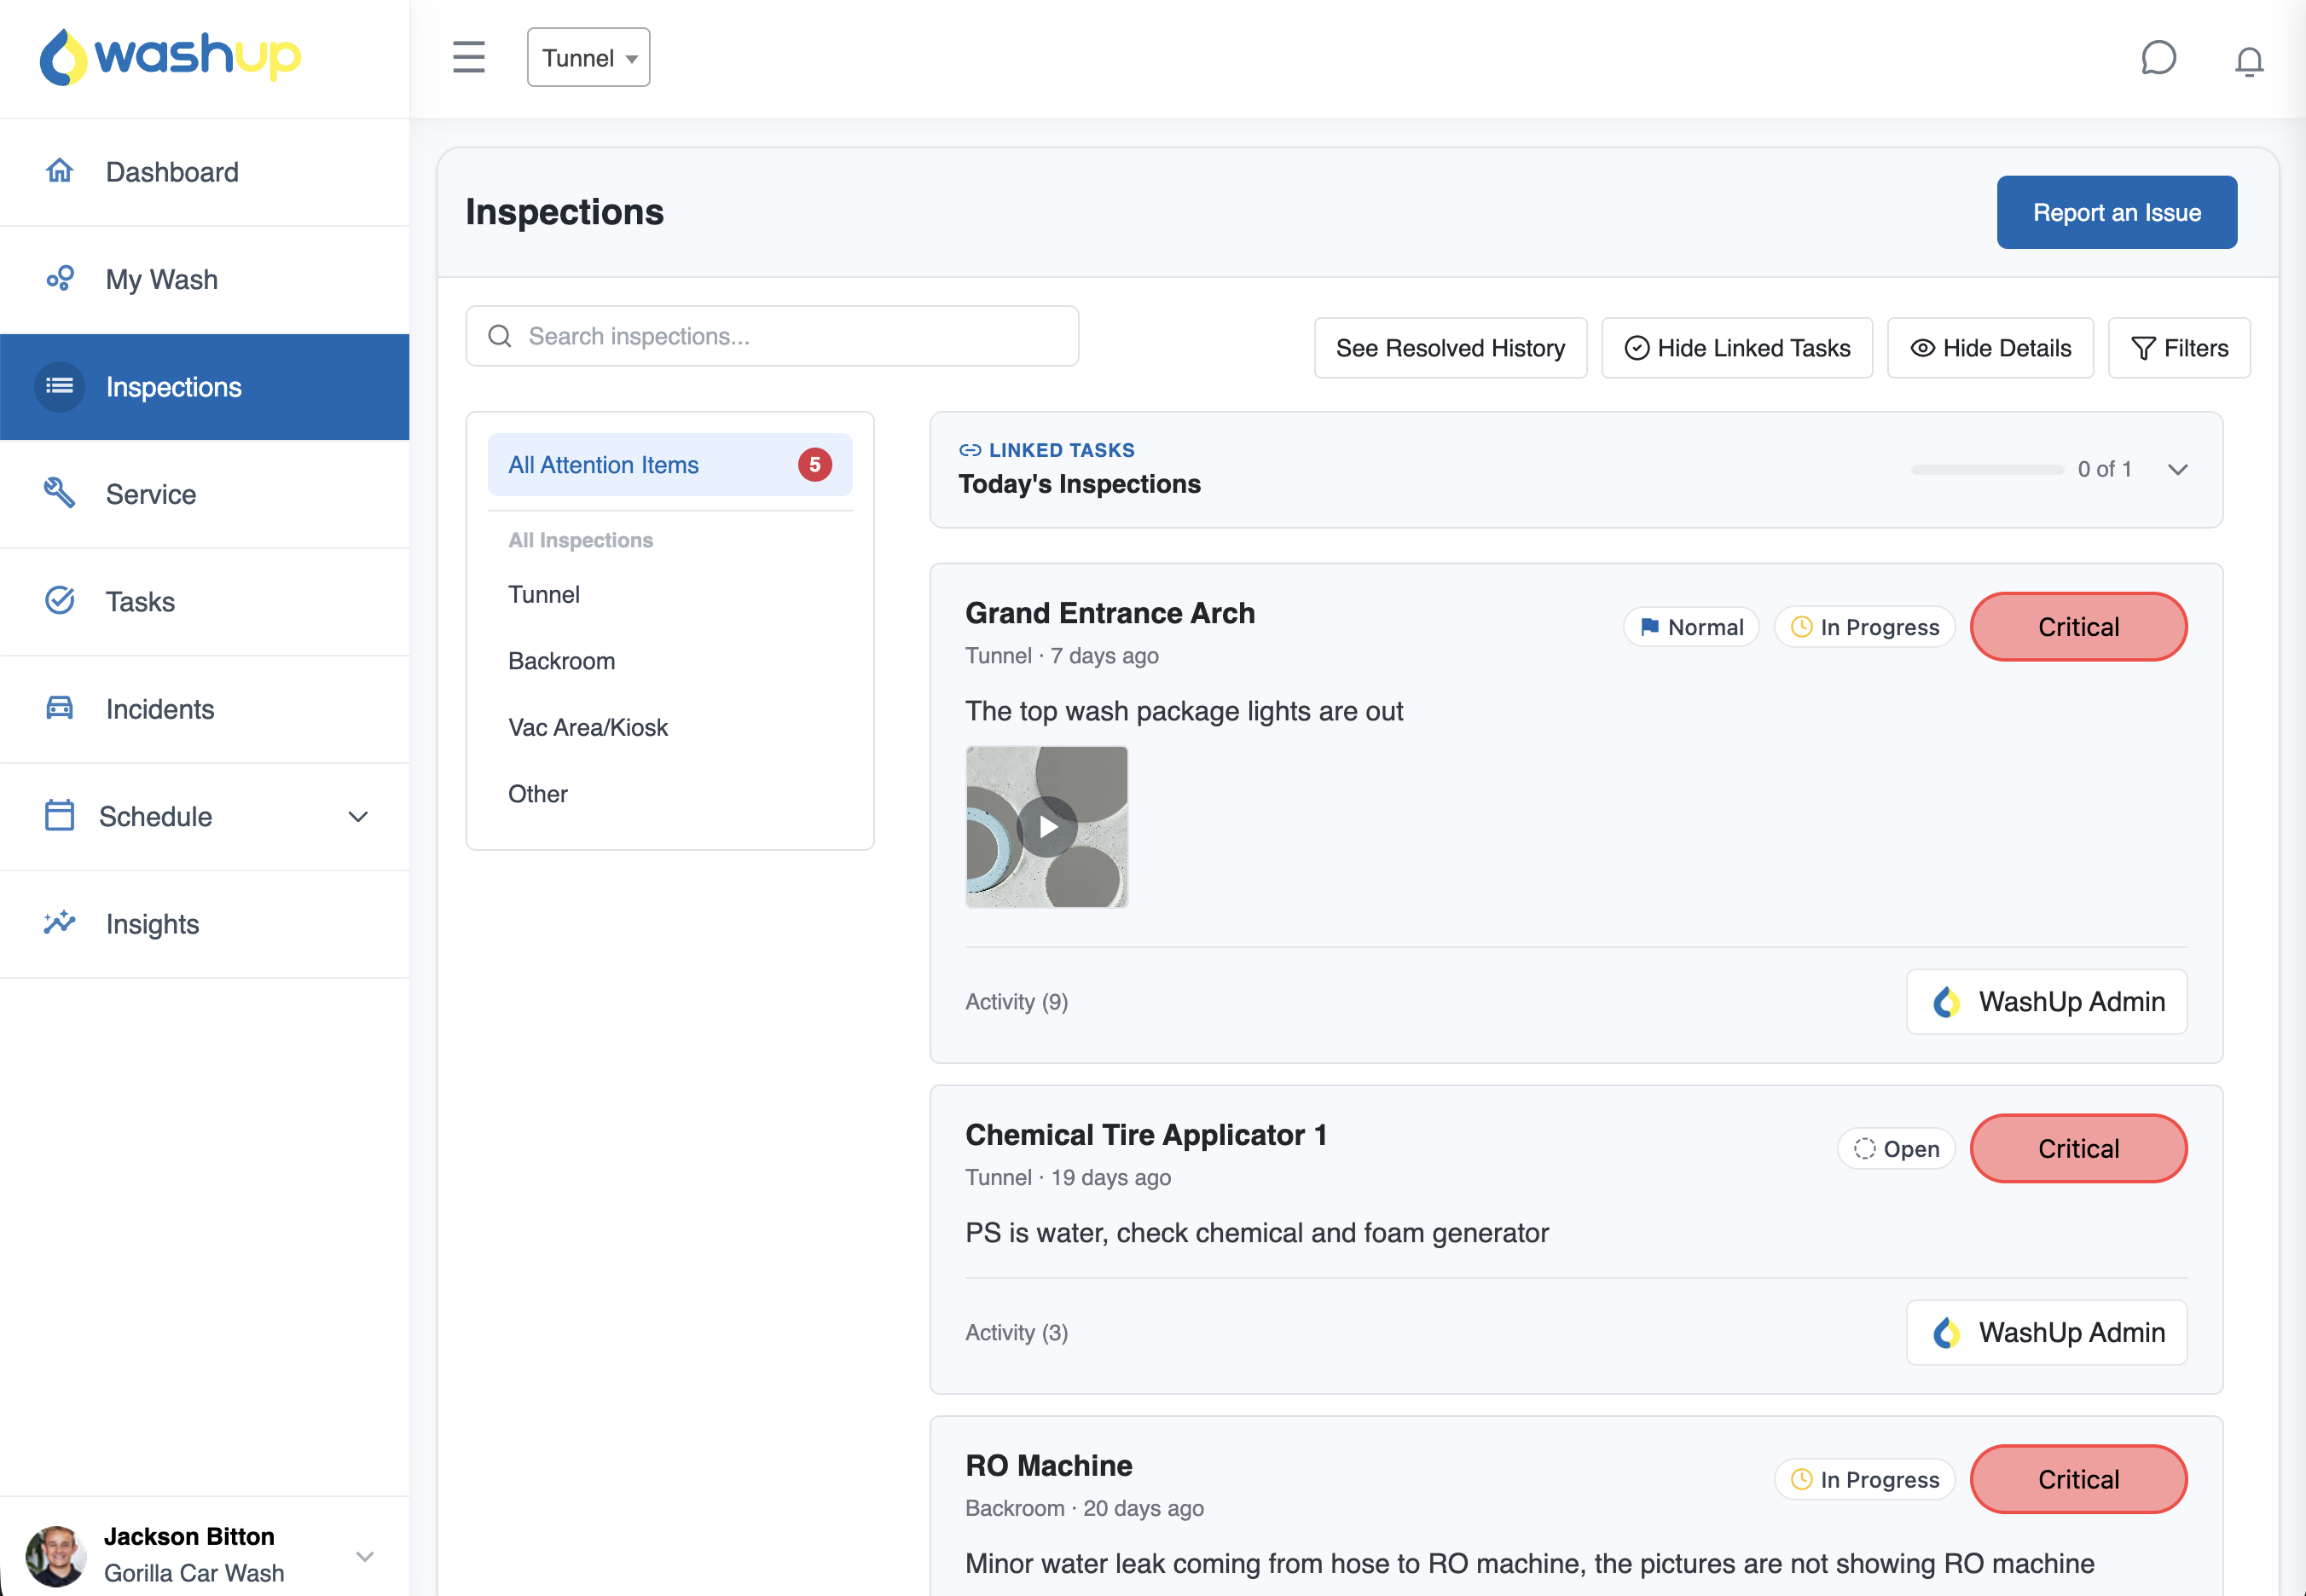The height and width of the screenshot is (1596, 2306).
Task: Click the WashUp droplet icon on Chemical Tire Applicator assignee
Action: pyautogui.click(x=1946, y=1333)
